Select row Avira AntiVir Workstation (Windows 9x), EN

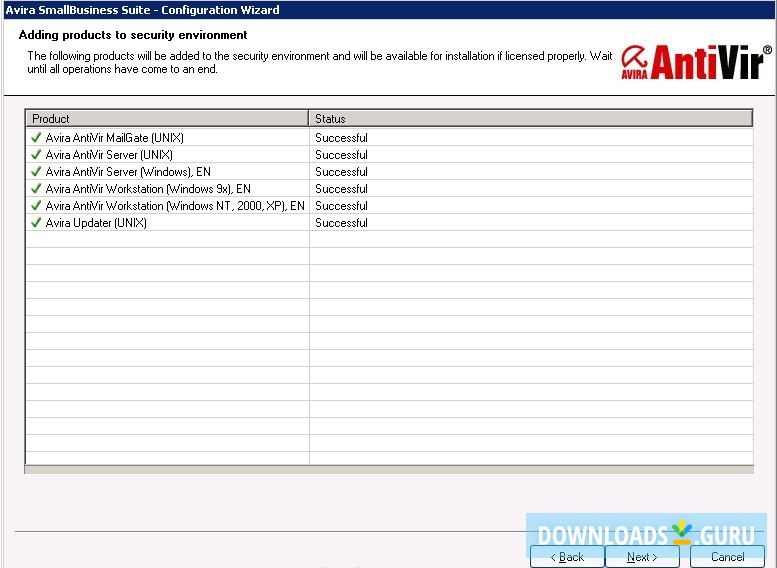click(x=389, y=188)
